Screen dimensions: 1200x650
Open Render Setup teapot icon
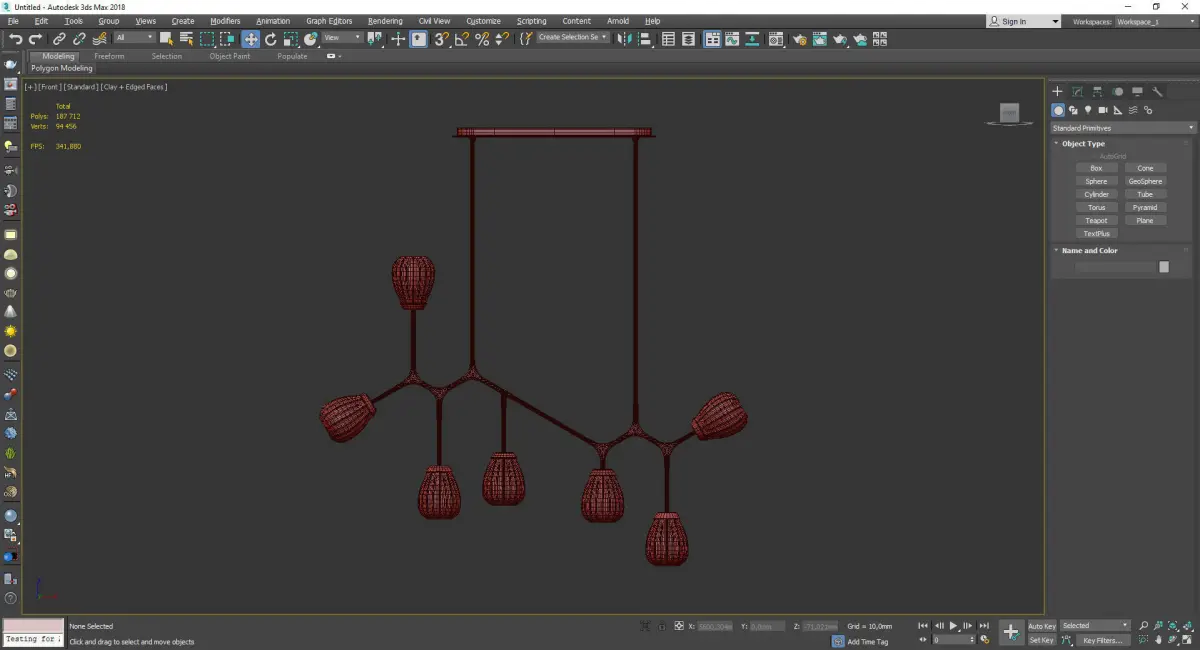point(800,39)
